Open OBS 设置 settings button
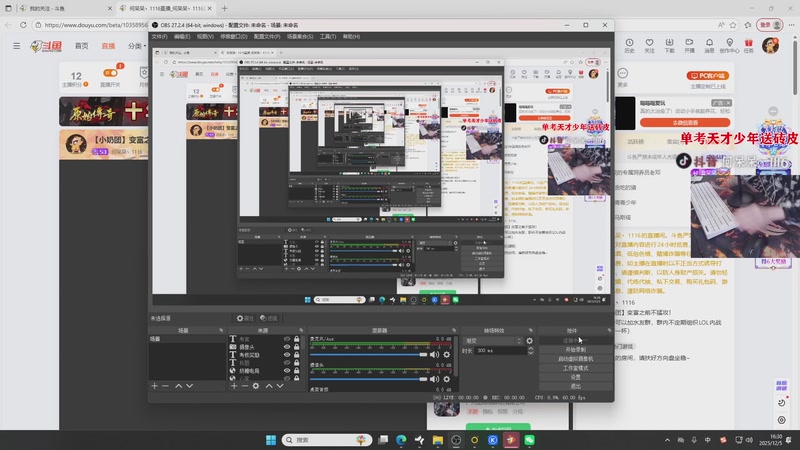Viewport: 800px width, 450px height. pos(576,378)
